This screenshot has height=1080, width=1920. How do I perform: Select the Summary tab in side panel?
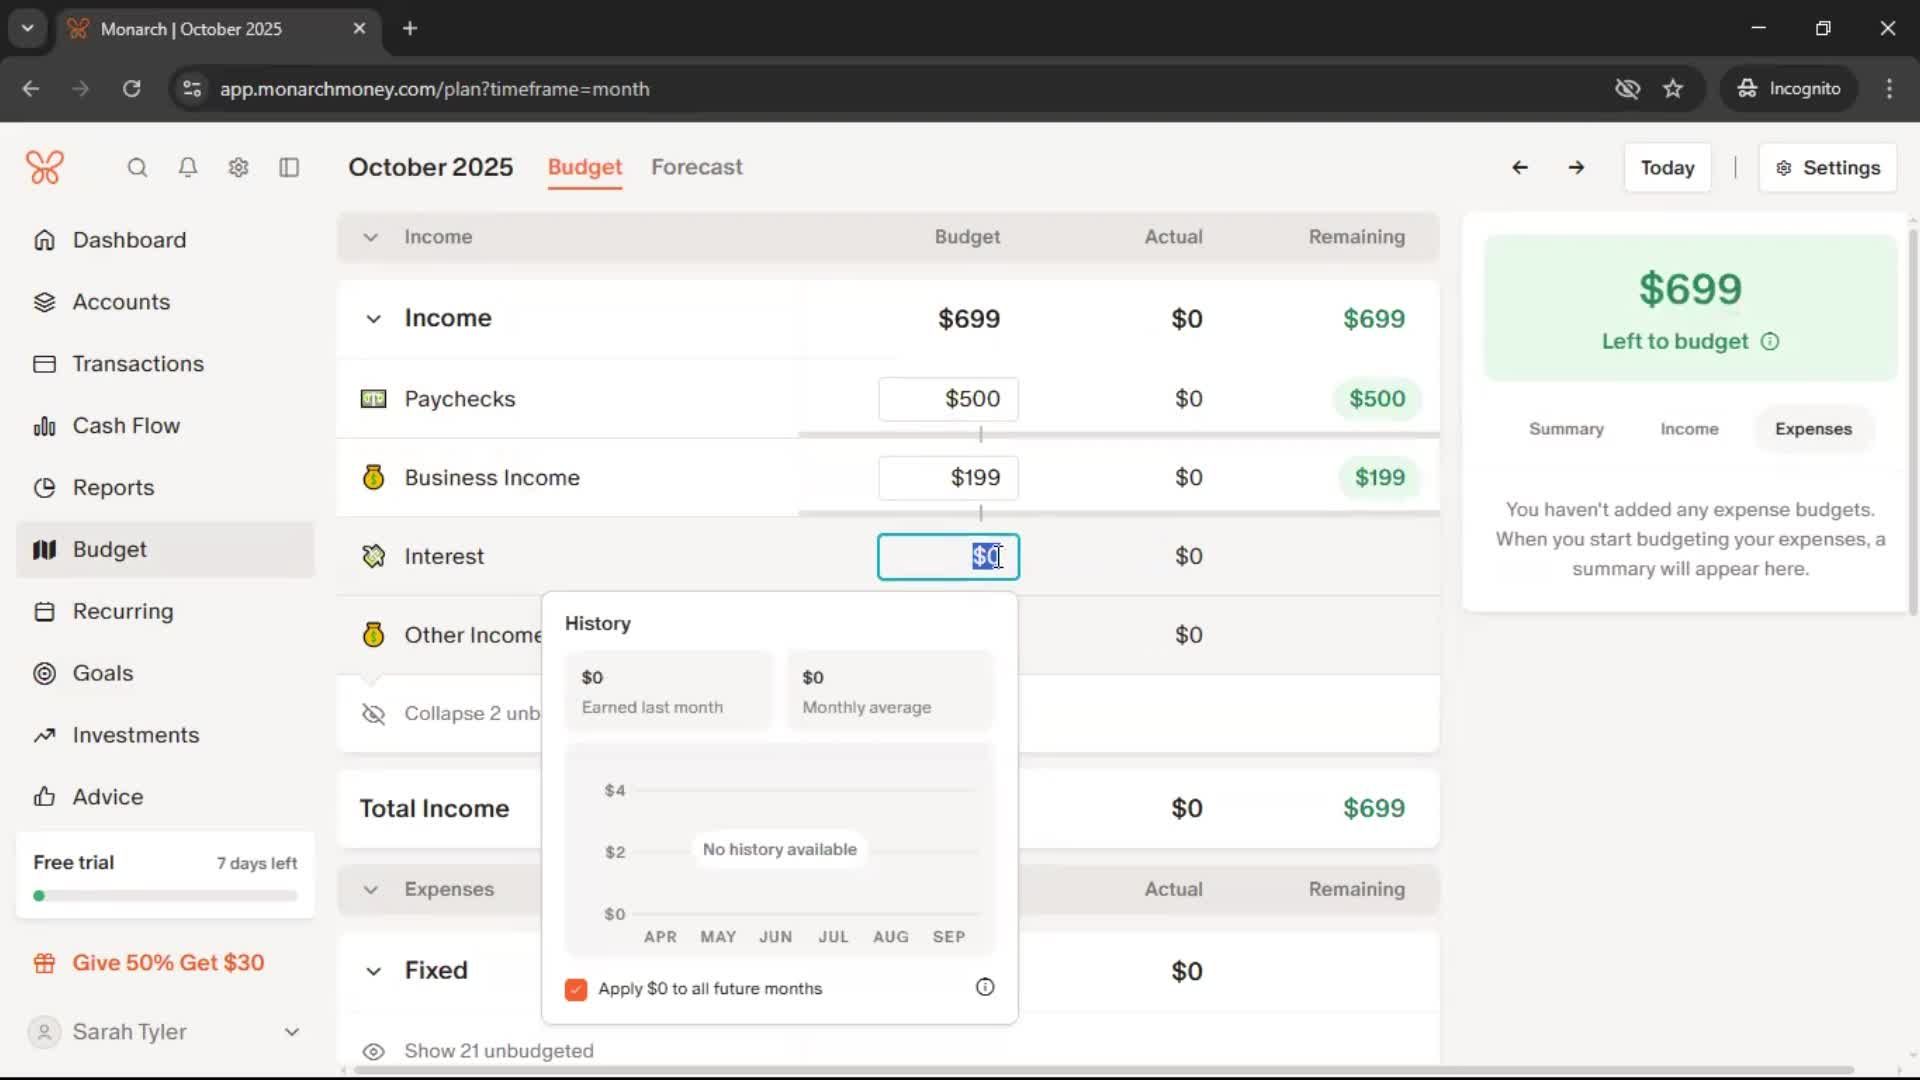(x=1565, y=429)
